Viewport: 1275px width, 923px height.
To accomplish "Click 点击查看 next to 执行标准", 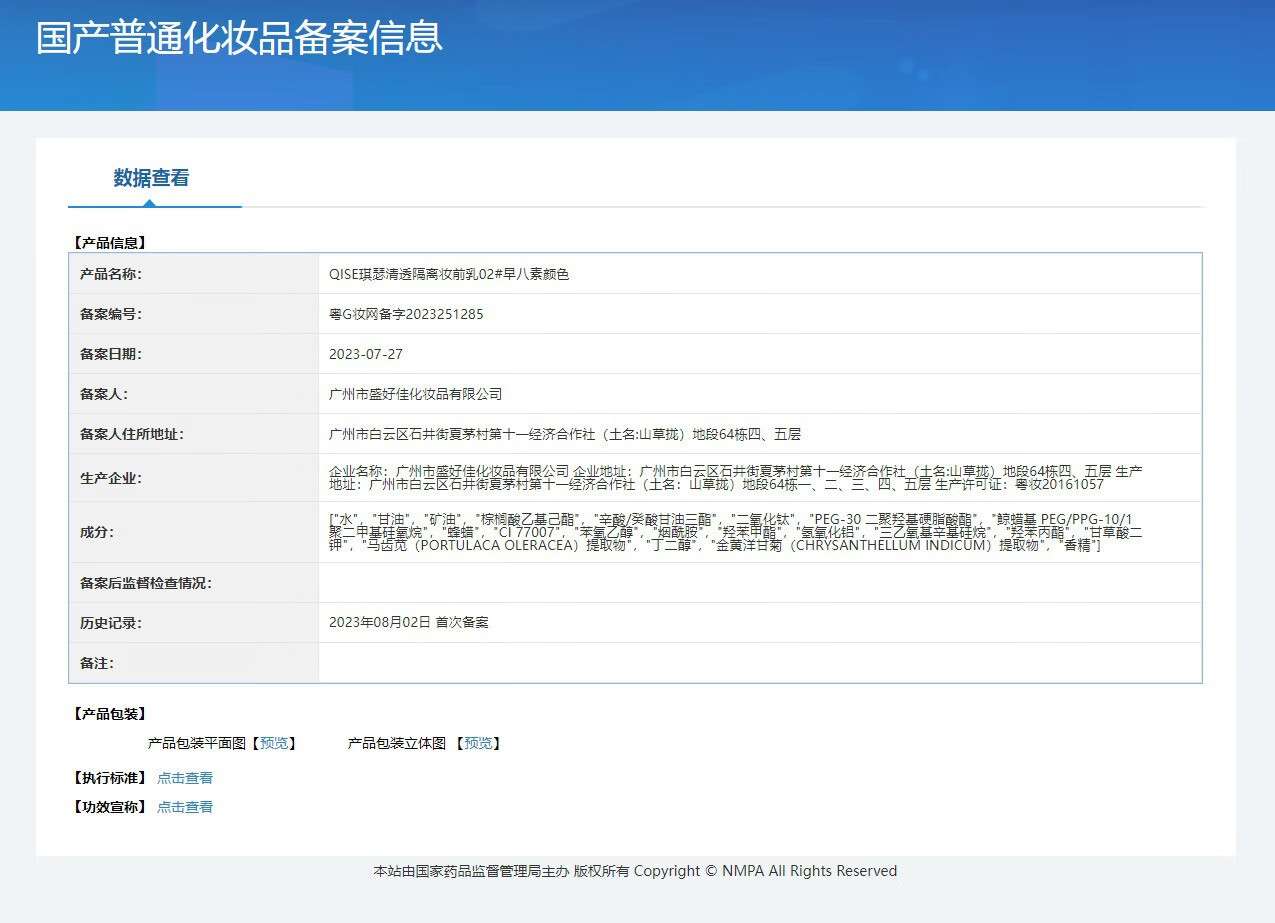I will pyautogui.click(x=185, y=778).
